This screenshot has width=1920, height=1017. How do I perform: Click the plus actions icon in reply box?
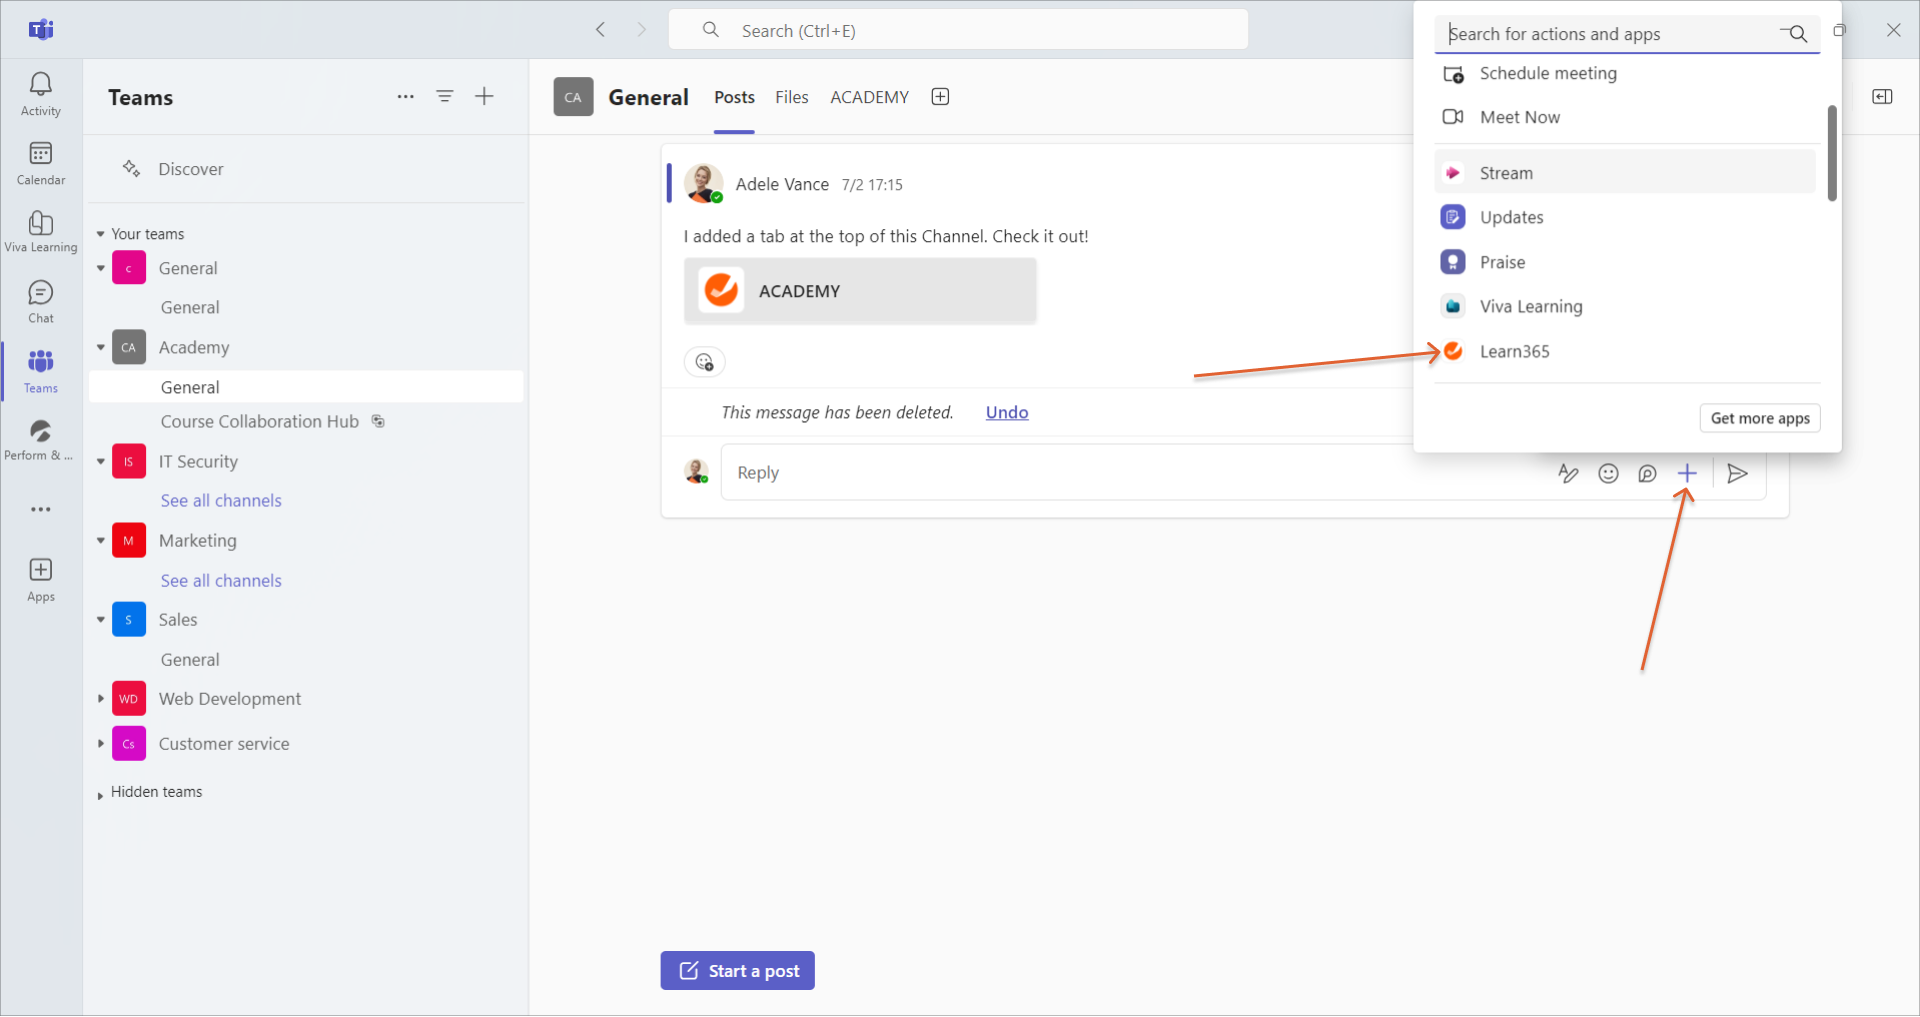click(x=1687, y=474)
